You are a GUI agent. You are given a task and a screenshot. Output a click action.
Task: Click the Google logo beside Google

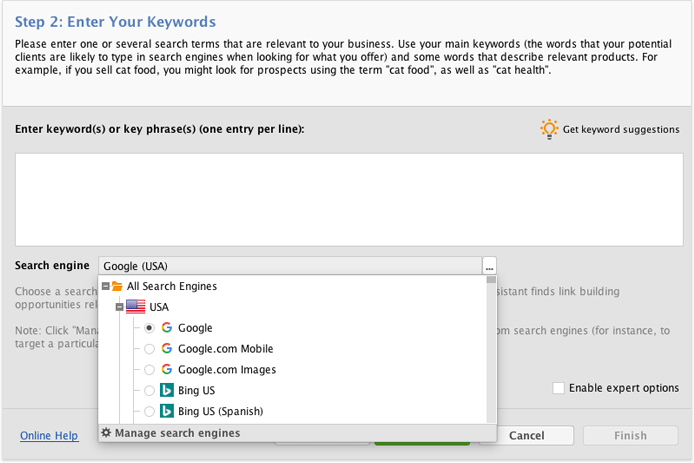tap(167, 328)
